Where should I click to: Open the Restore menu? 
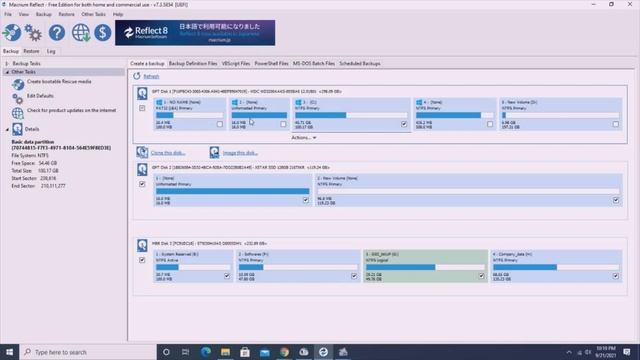[x=67, y=14]
